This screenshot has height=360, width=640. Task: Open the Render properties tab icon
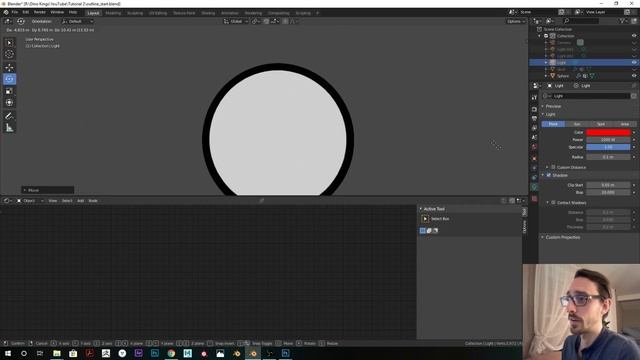click(x=534, y=109)
